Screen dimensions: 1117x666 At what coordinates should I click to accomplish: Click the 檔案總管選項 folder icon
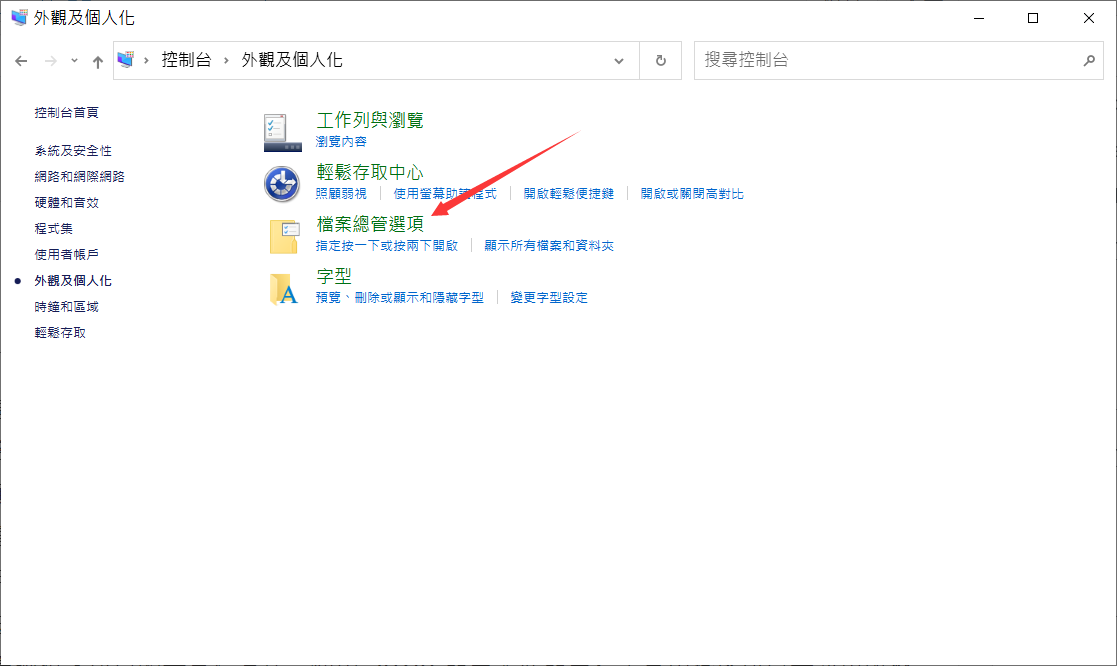(284, 236)
